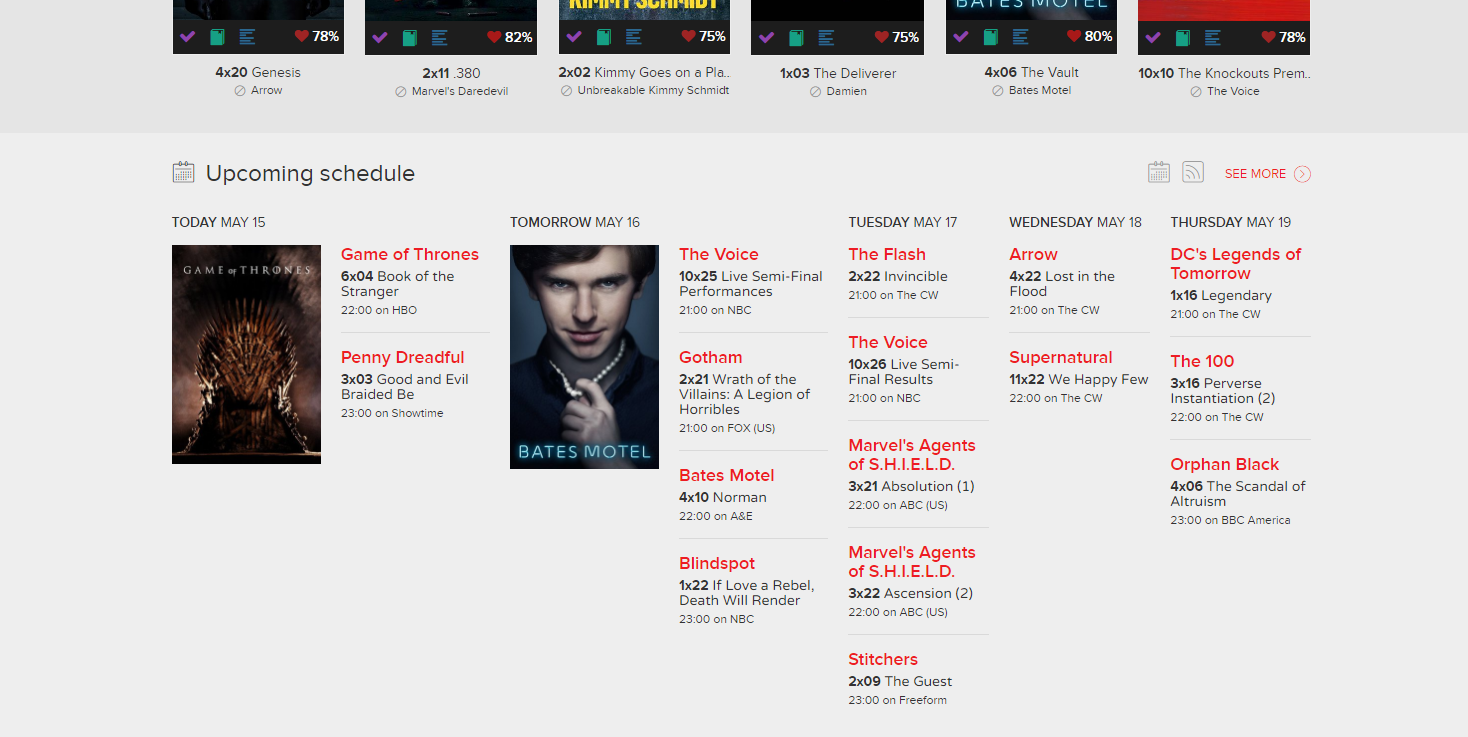Open Orphan Black show link

tap(1225, 464)
